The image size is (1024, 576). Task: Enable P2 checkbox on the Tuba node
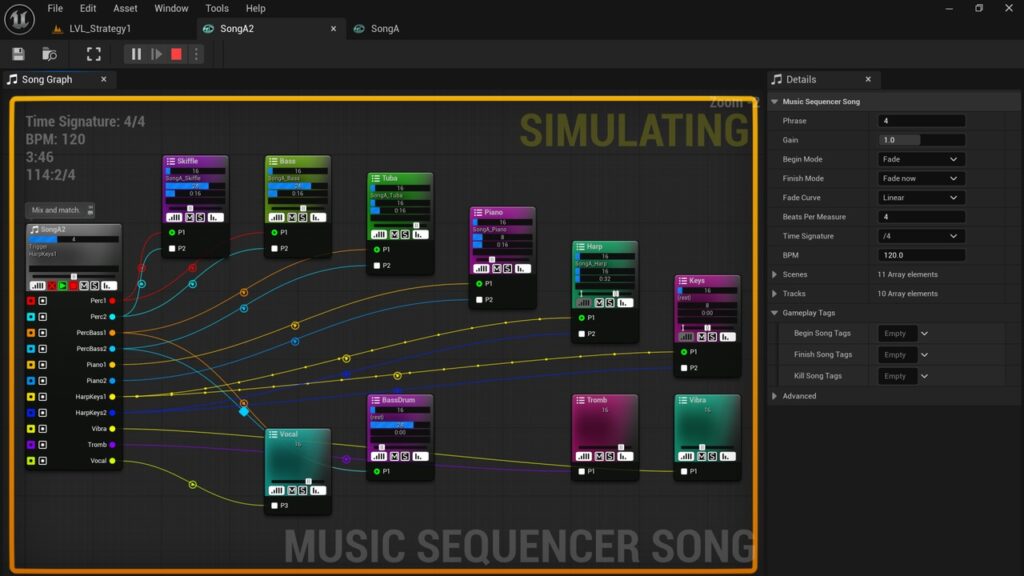pos(377,266)
